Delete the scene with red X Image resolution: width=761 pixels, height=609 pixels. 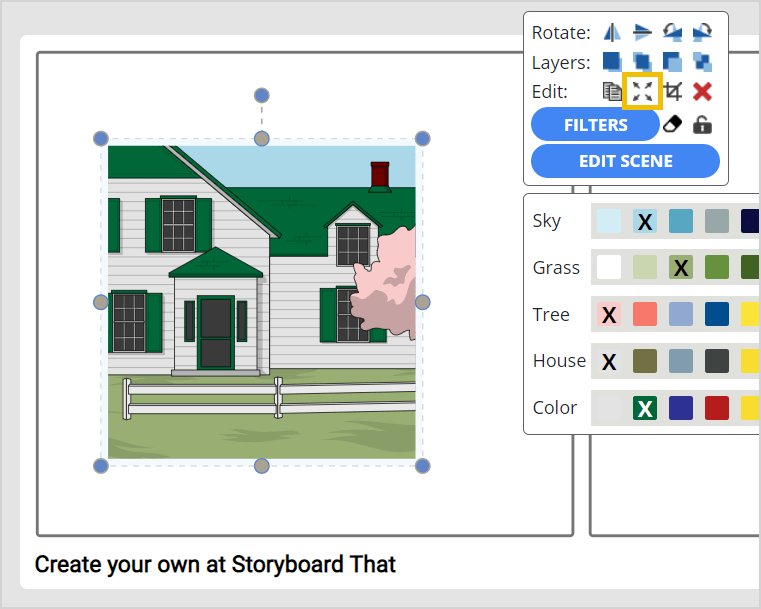(702, 91)
